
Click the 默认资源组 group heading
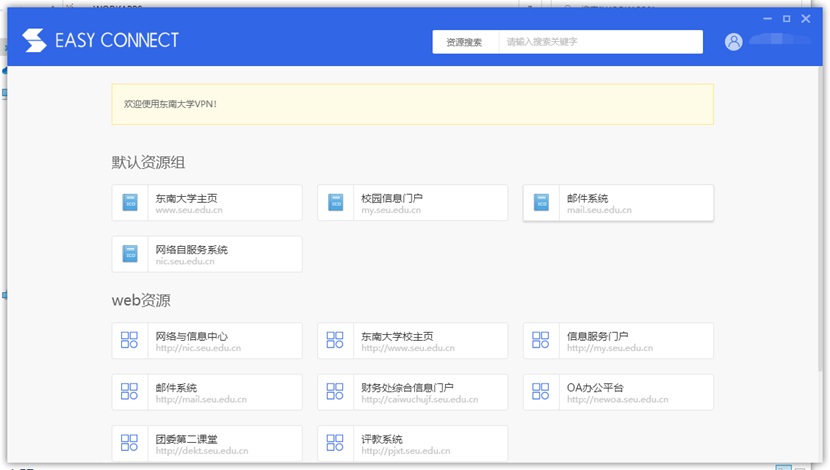coord(148,162)
